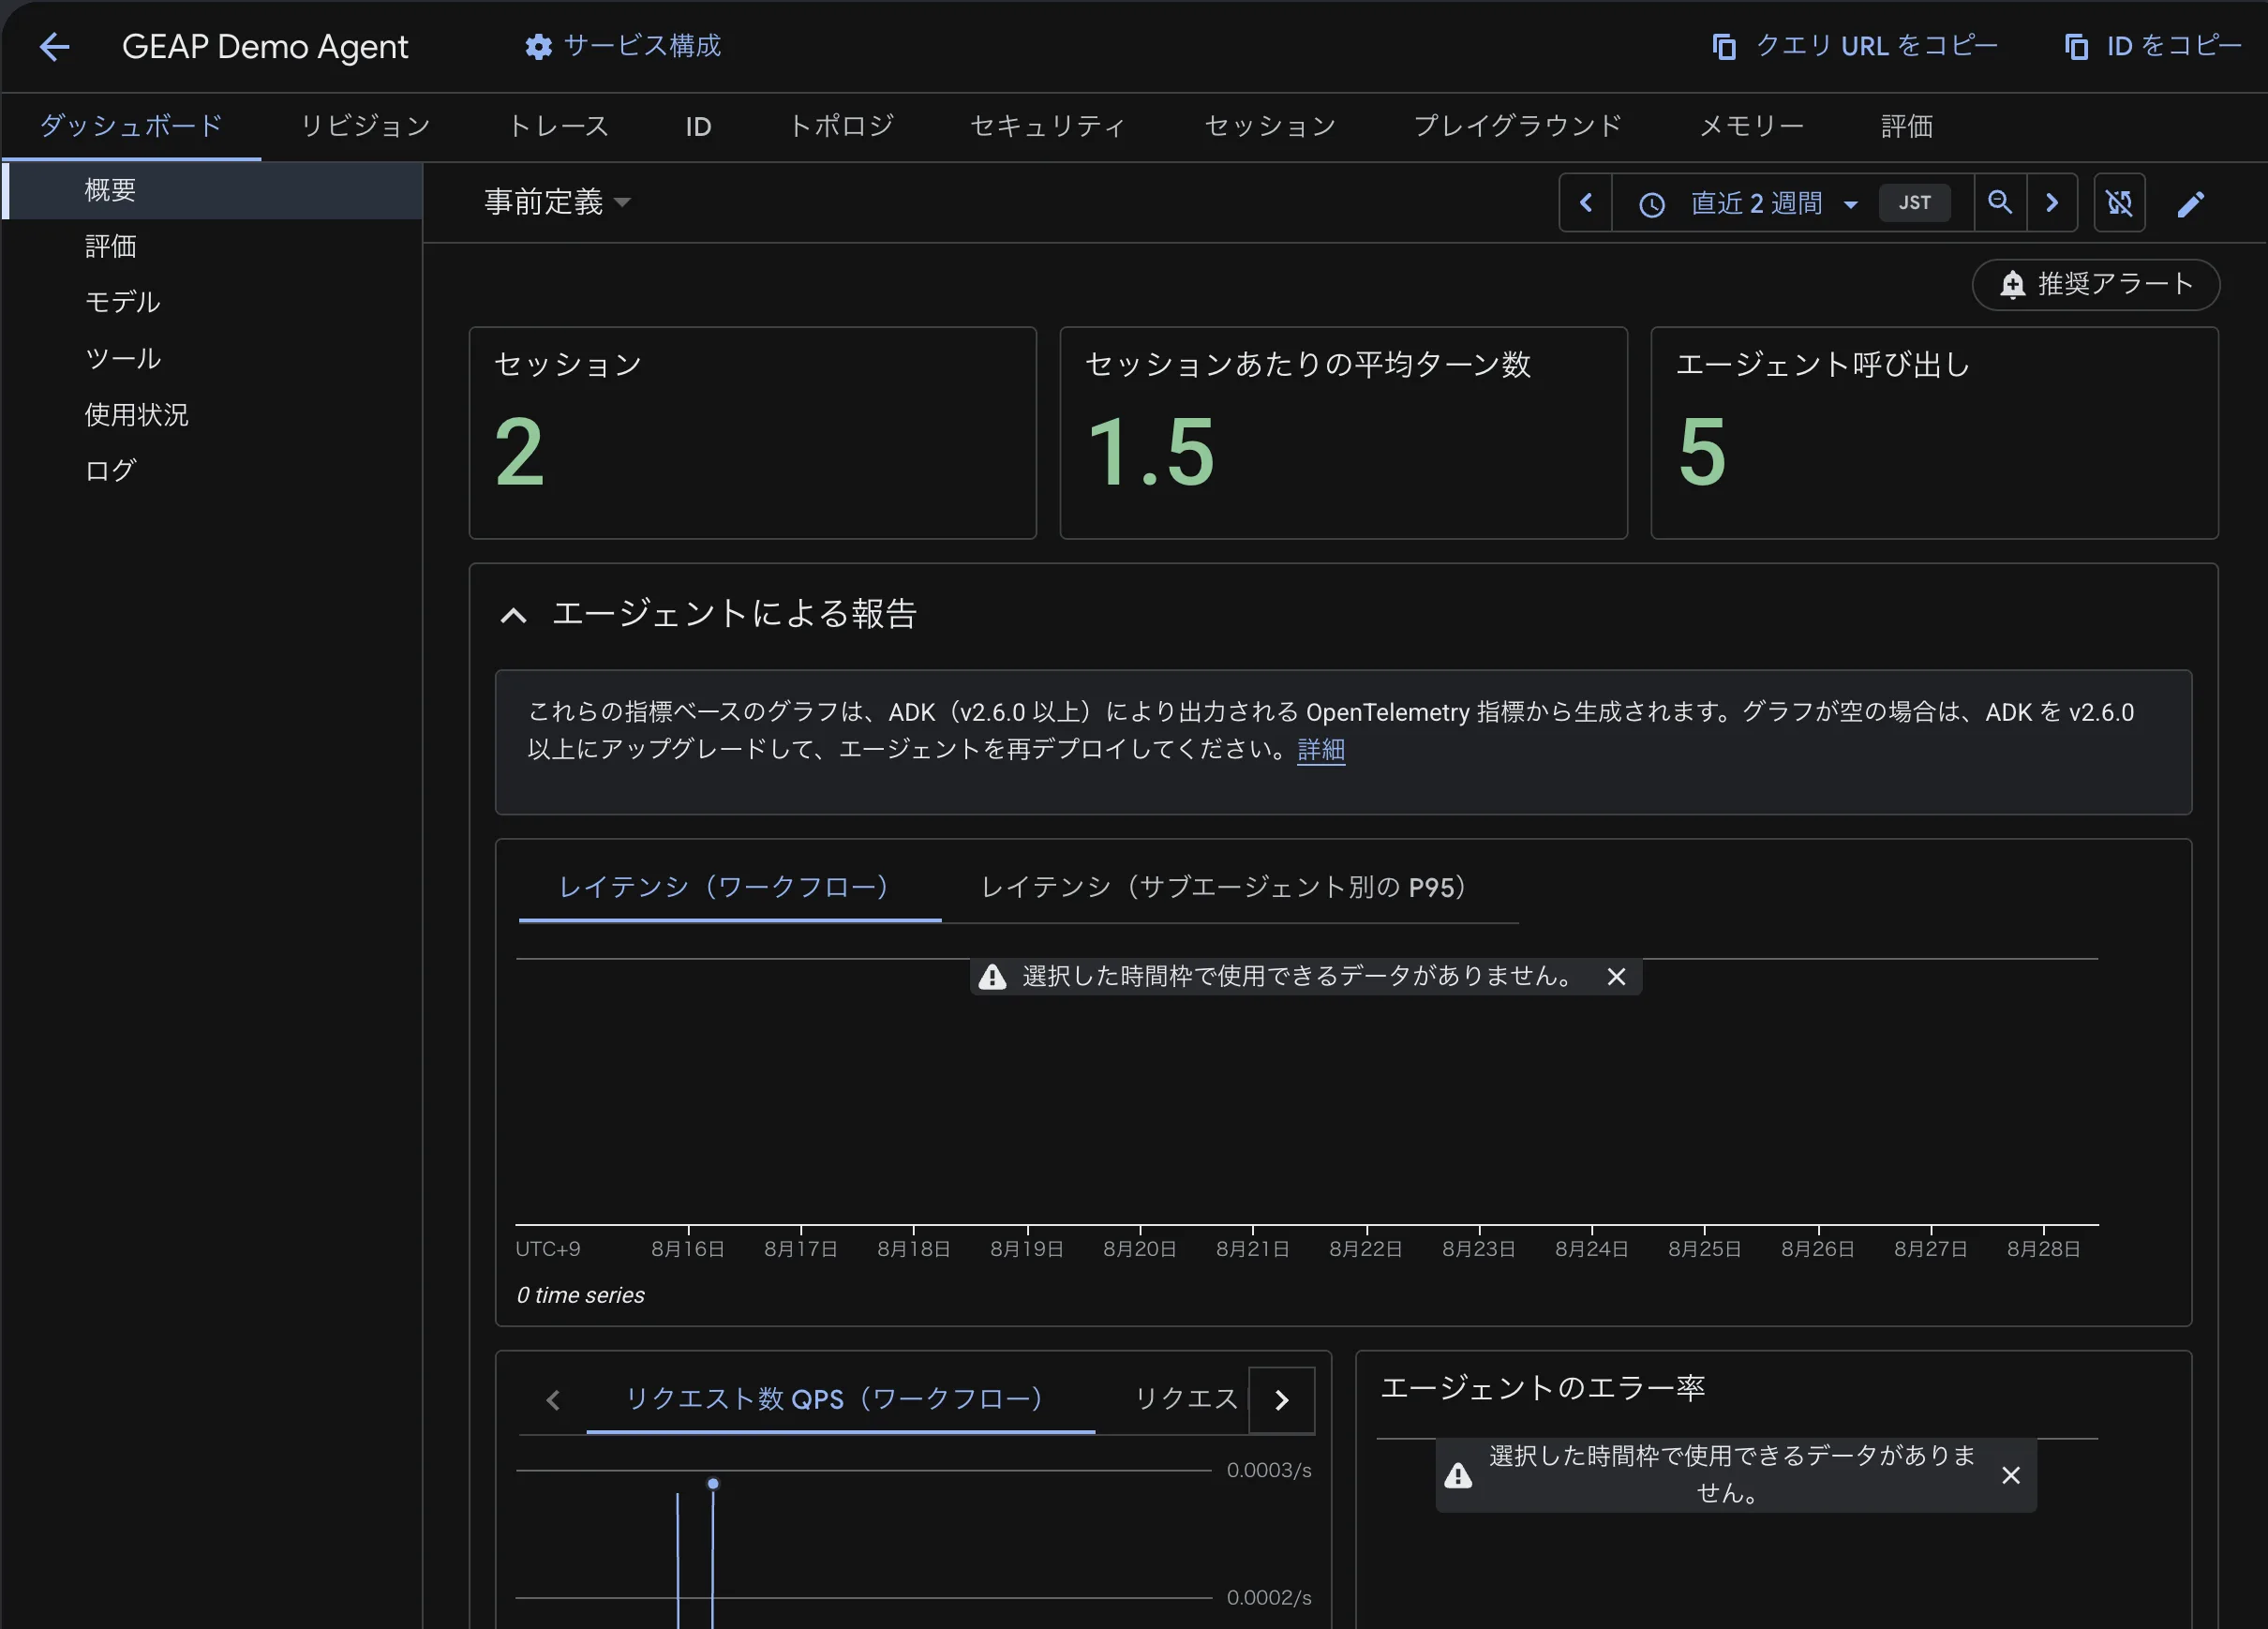Click the warning icon on latency chart

pos(992,977)
